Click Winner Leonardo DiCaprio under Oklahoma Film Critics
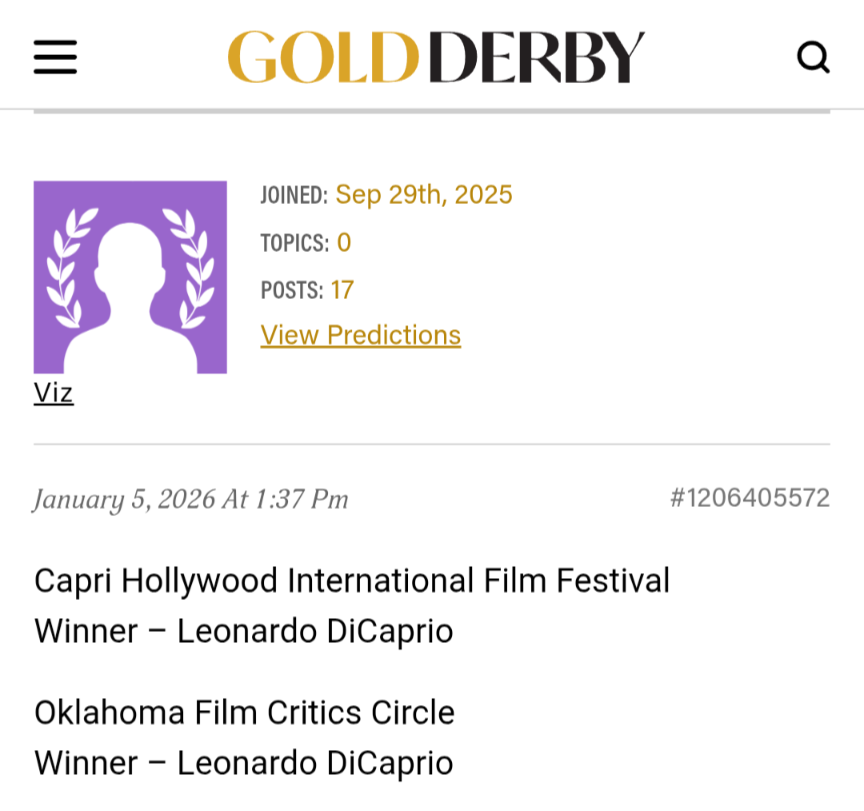864x811 pixels. point(243,763)
